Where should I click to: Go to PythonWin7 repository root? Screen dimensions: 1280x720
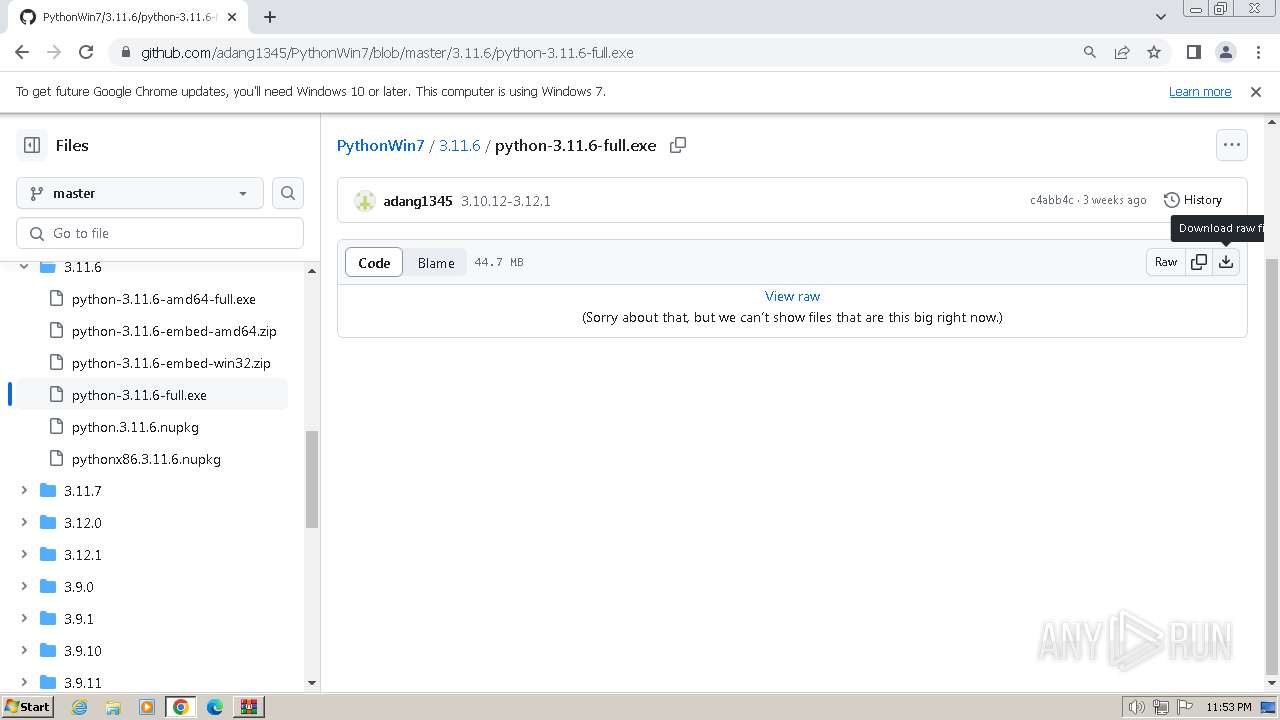381,145
